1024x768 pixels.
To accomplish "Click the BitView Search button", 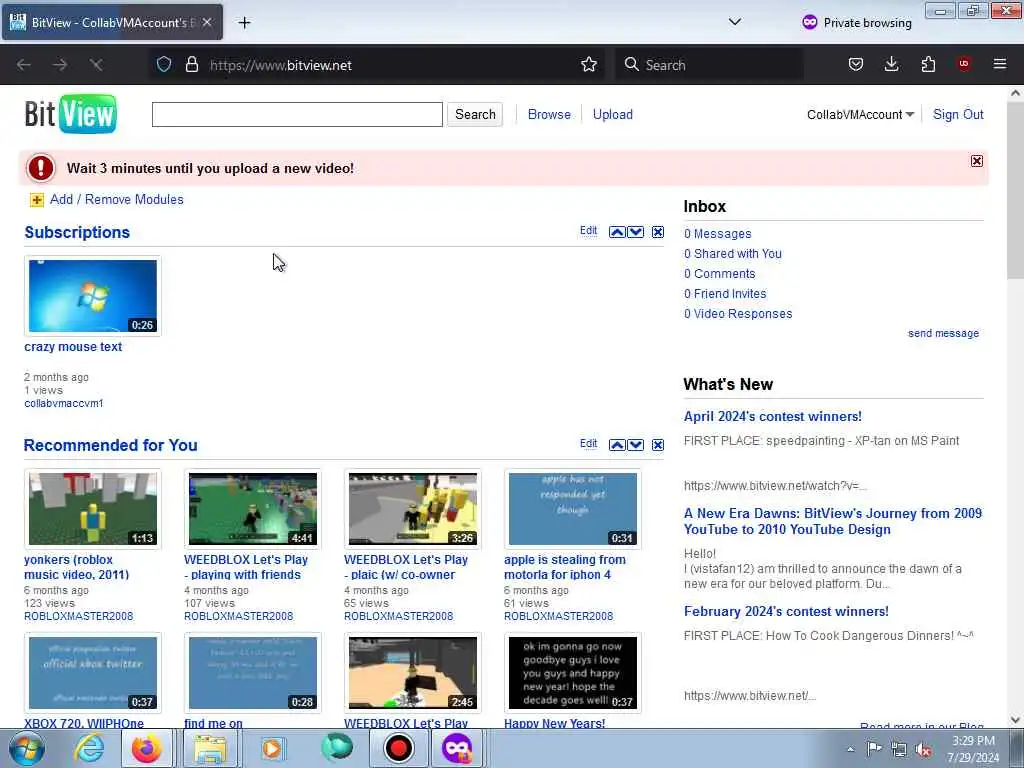I will tap(475, 114).
